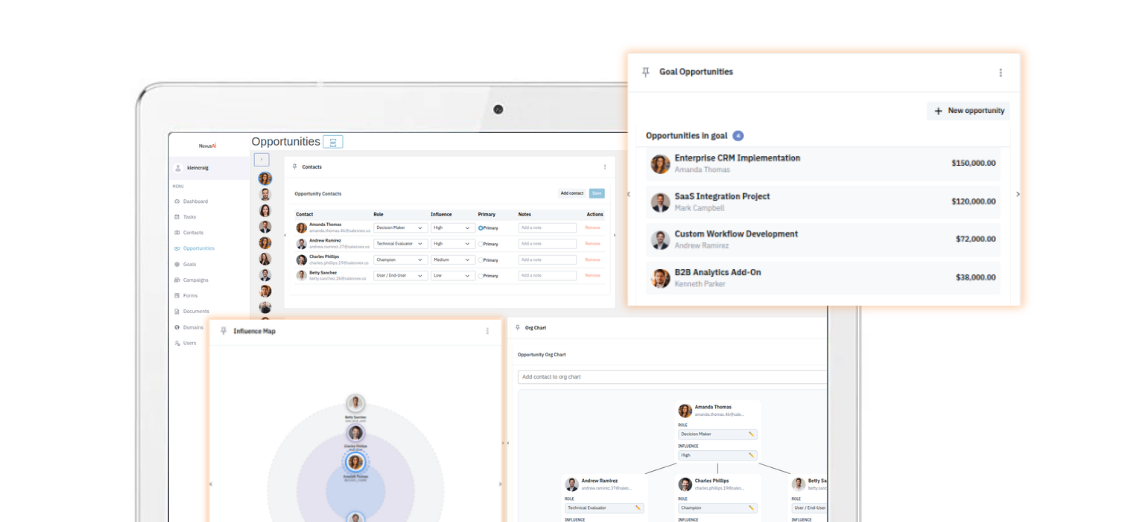This screenshot has width=1134, height=522.
Task: Remove Amanda Thomas from opportunity contacts
Action: pos(592,228)
